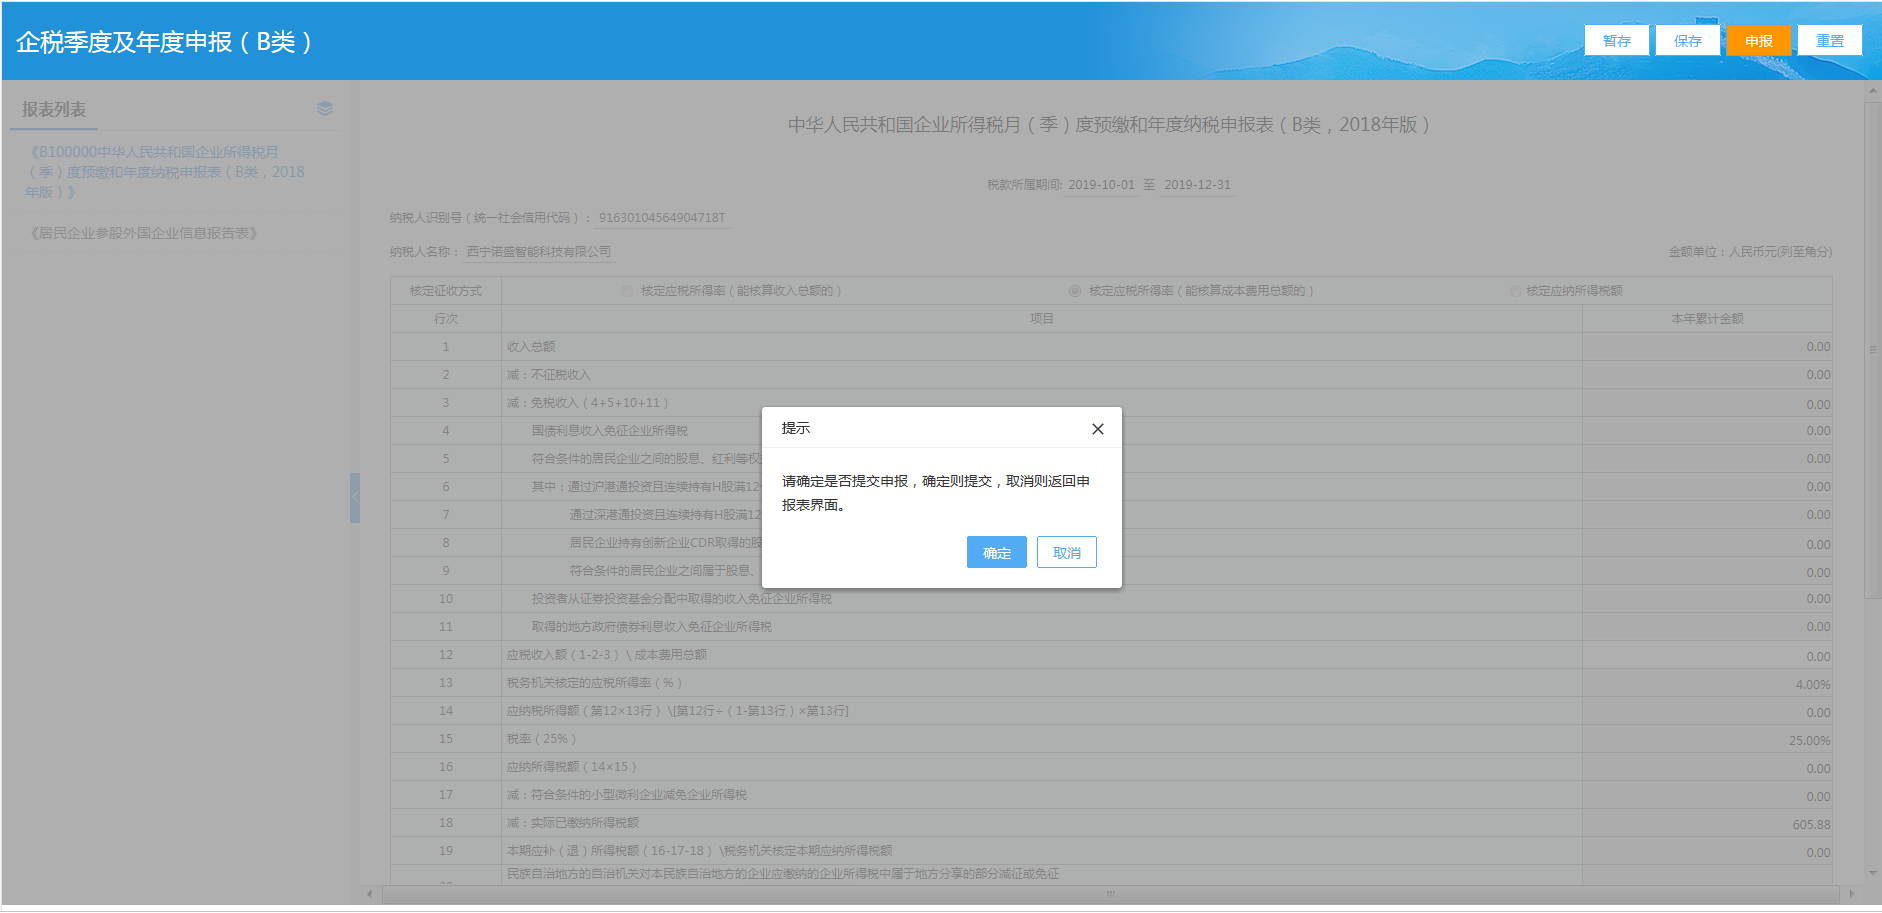
Task: Click the 本年累计金额 column header
Action: pos(1706,318)
